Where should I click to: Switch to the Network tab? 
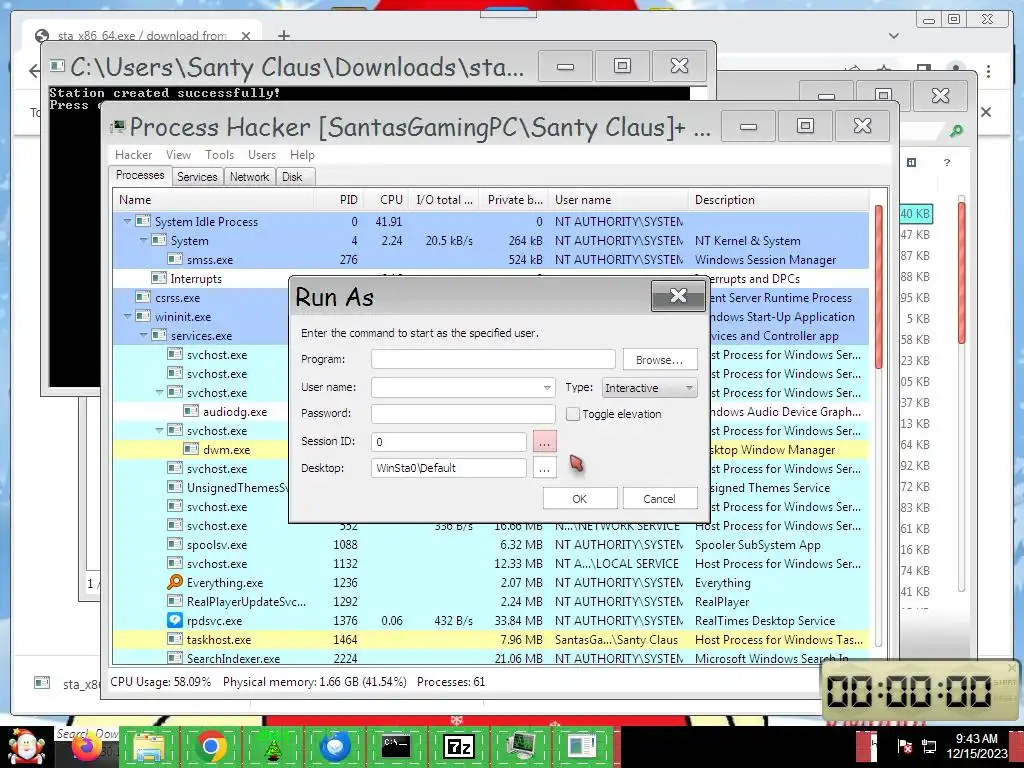pyautogui.click(x=249, y=176)
